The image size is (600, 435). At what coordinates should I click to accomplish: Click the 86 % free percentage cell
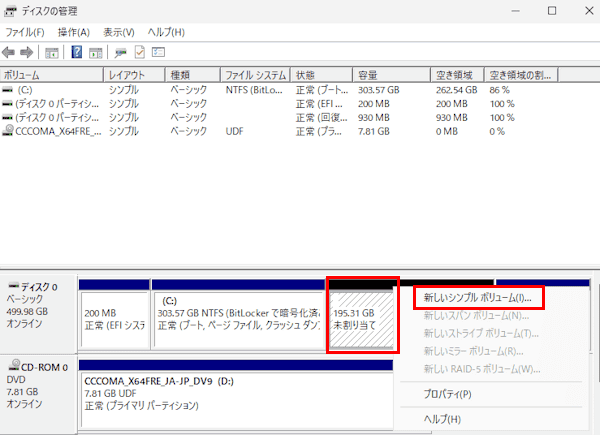pyautogui.click(x=499, y=90)
